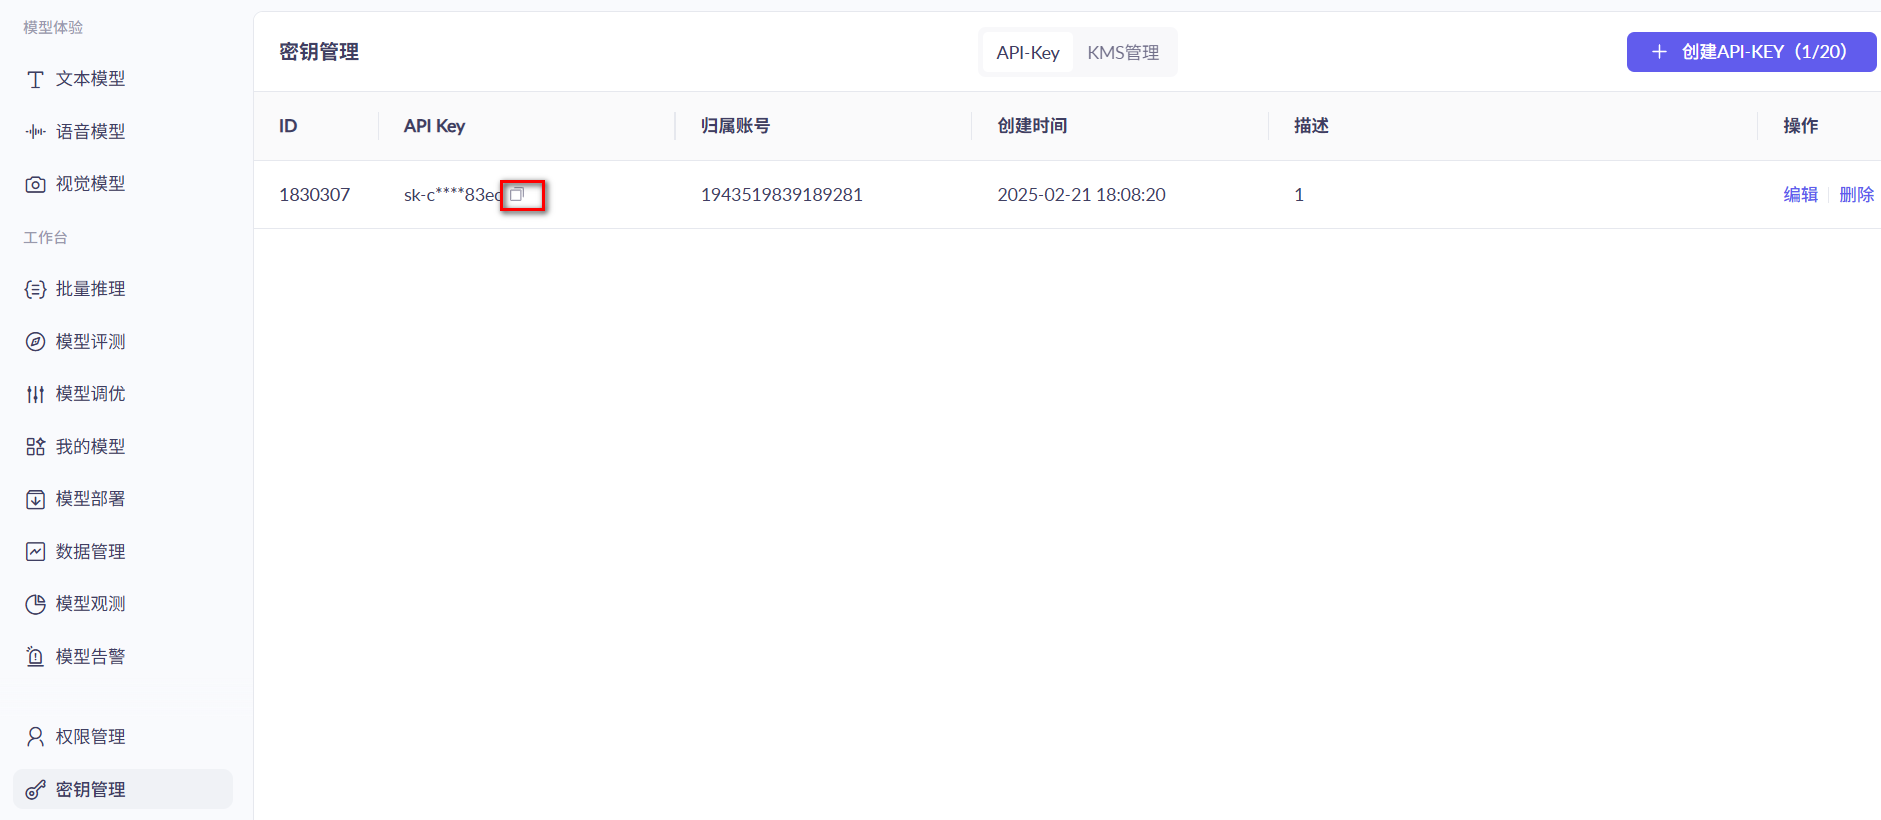The image size is (1881, 820).
Task: Click the 权限管理 user icon
Action: (x=35, y=737)
